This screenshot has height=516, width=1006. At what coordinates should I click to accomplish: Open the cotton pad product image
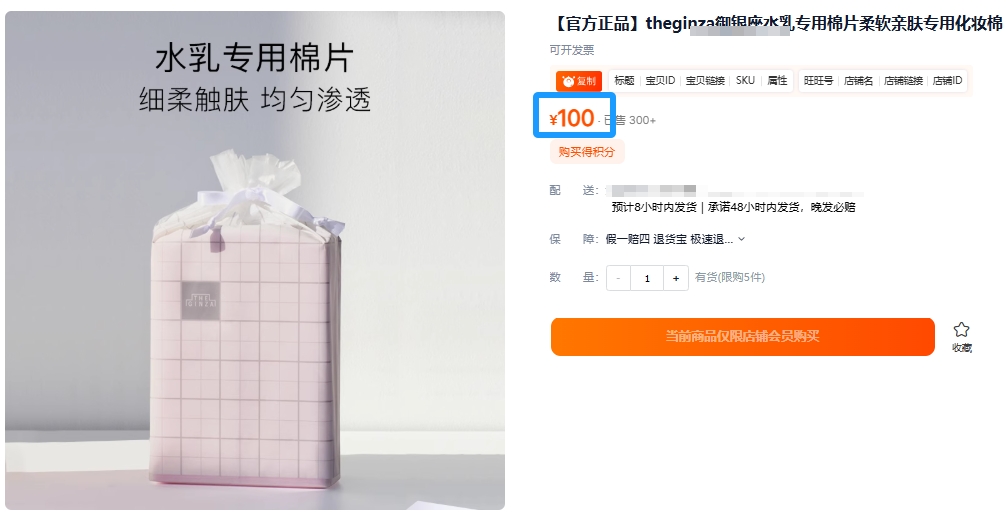coord(255,261)
